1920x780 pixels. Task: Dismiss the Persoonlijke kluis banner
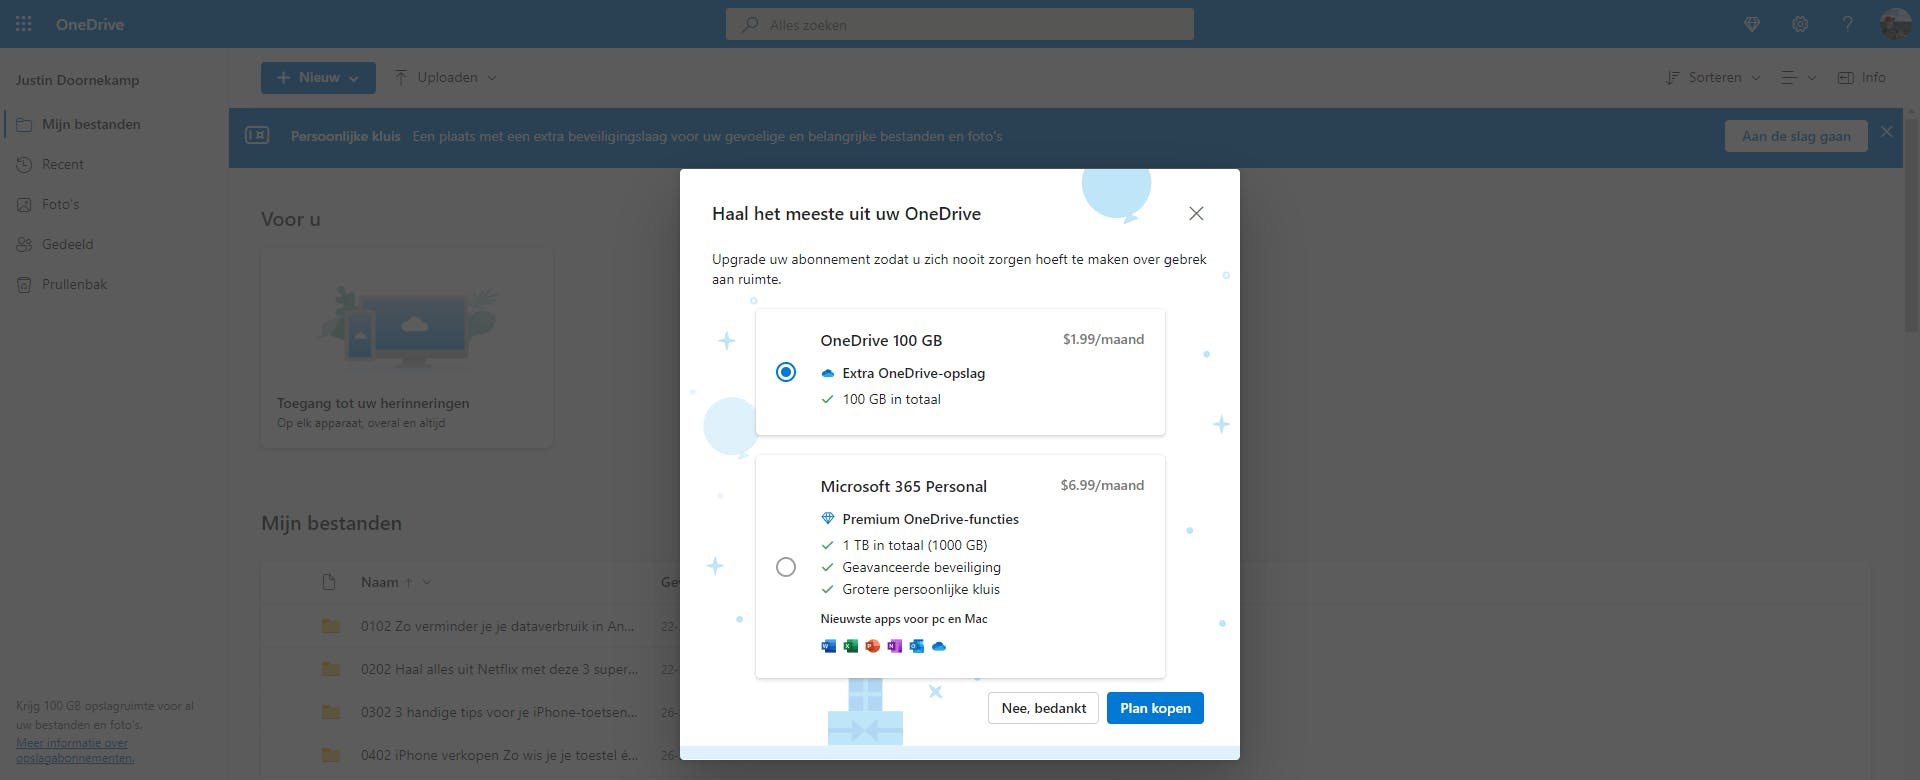(1886, 132)
